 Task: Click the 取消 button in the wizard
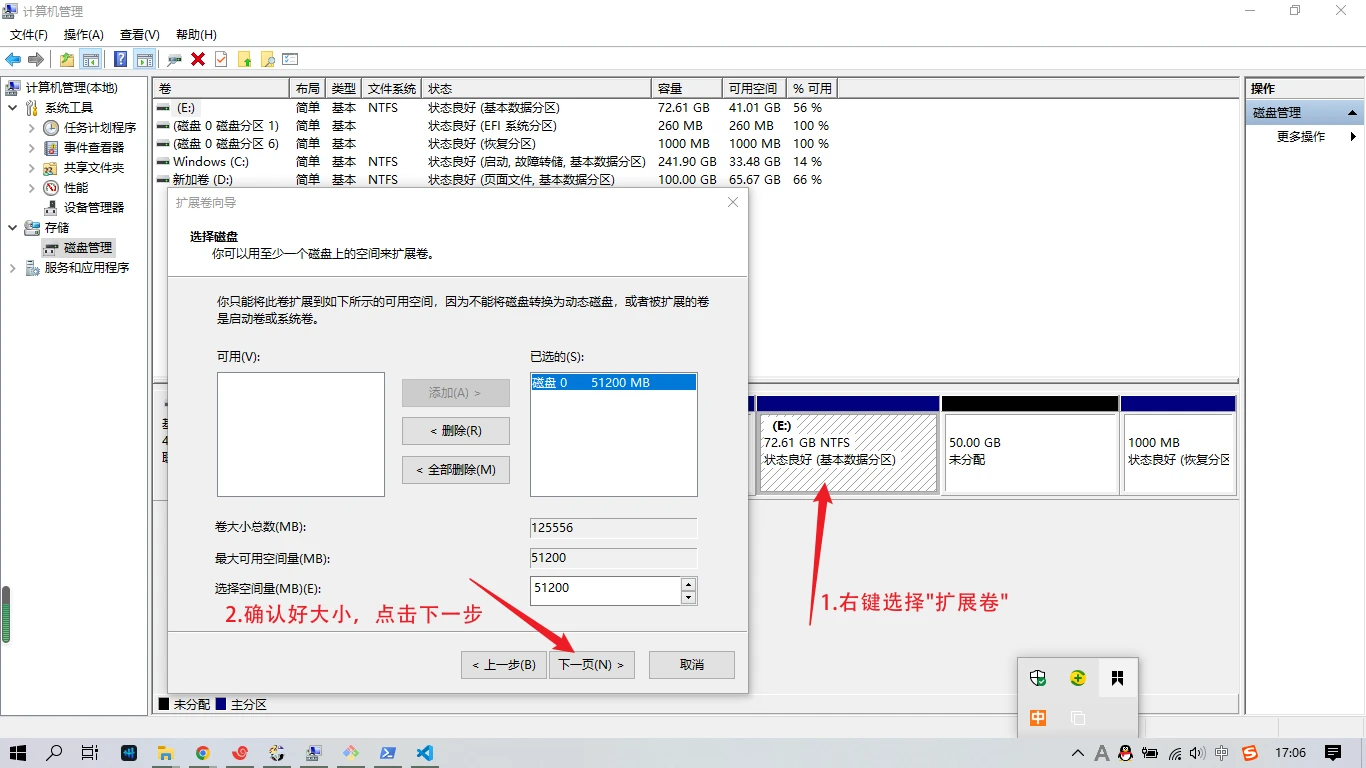(x=691, y=665)
